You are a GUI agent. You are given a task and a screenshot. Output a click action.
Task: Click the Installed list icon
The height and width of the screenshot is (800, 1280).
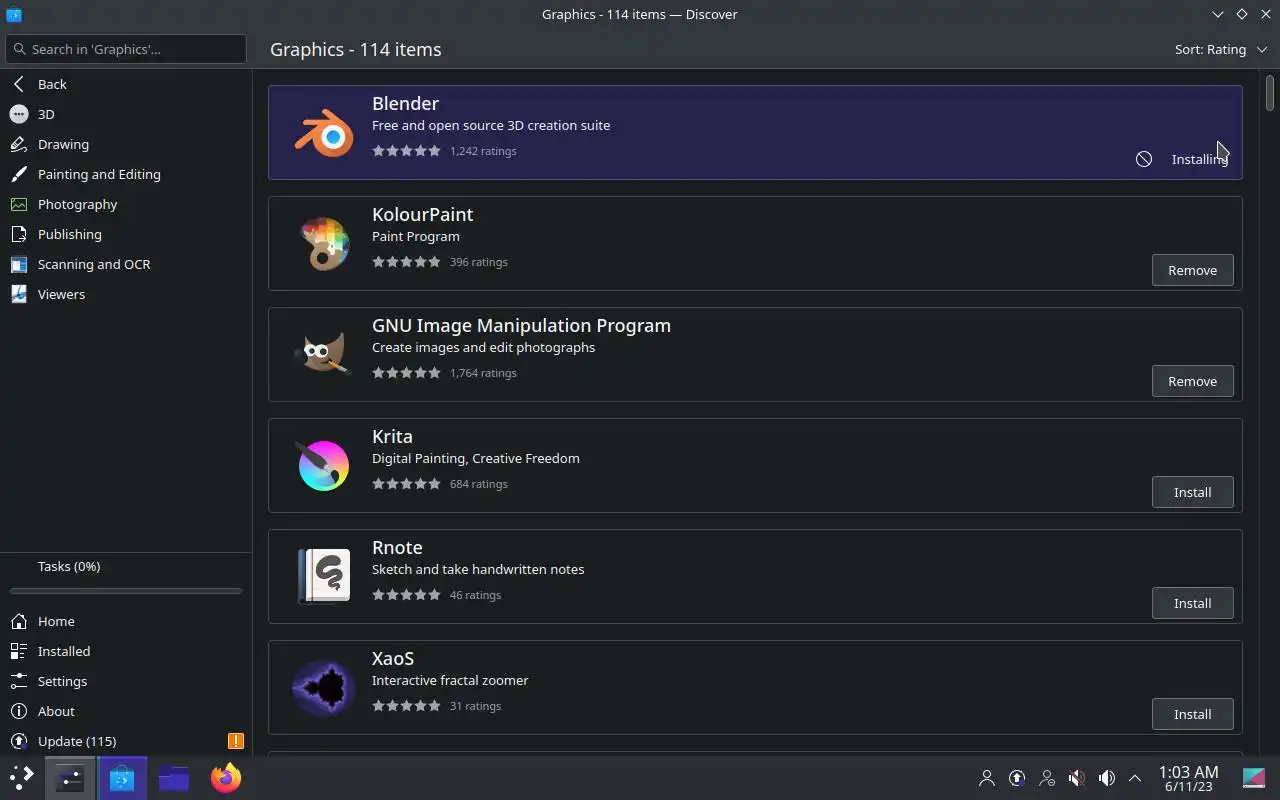coord(18,651)
